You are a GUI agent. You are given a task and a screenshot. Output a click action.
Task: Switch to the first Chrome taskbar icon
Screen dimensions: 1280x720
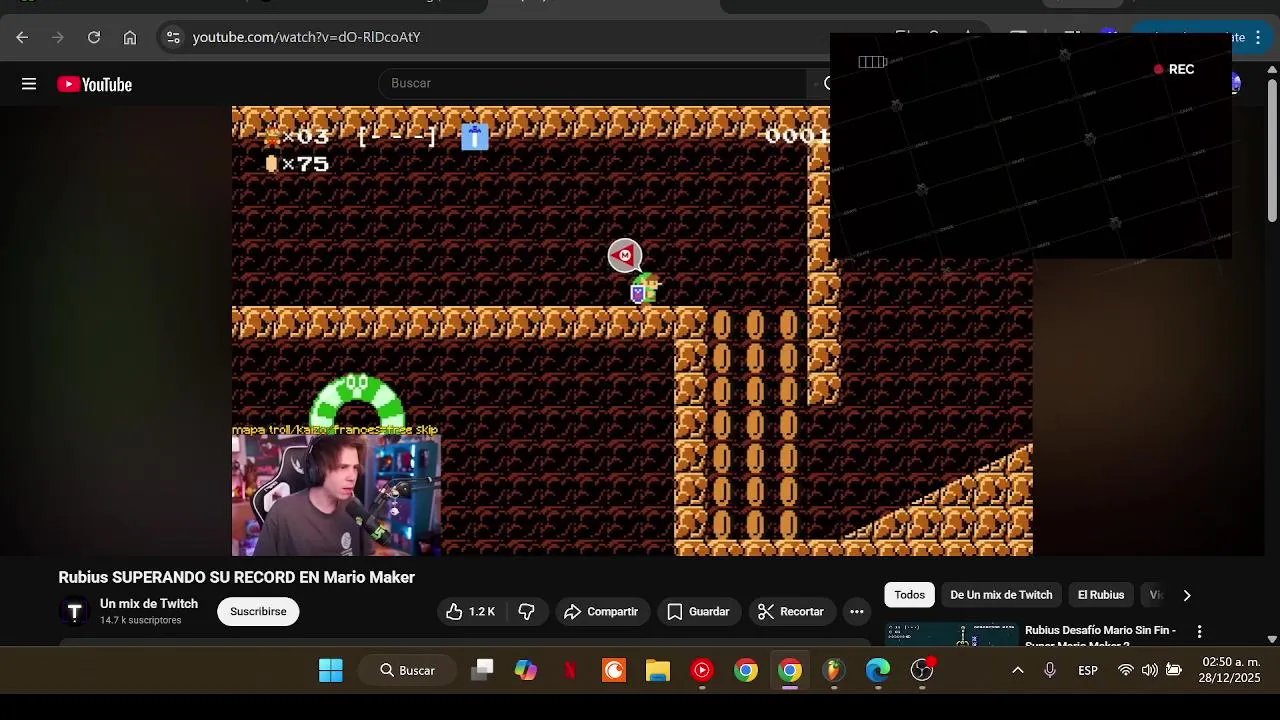(746, 670)
